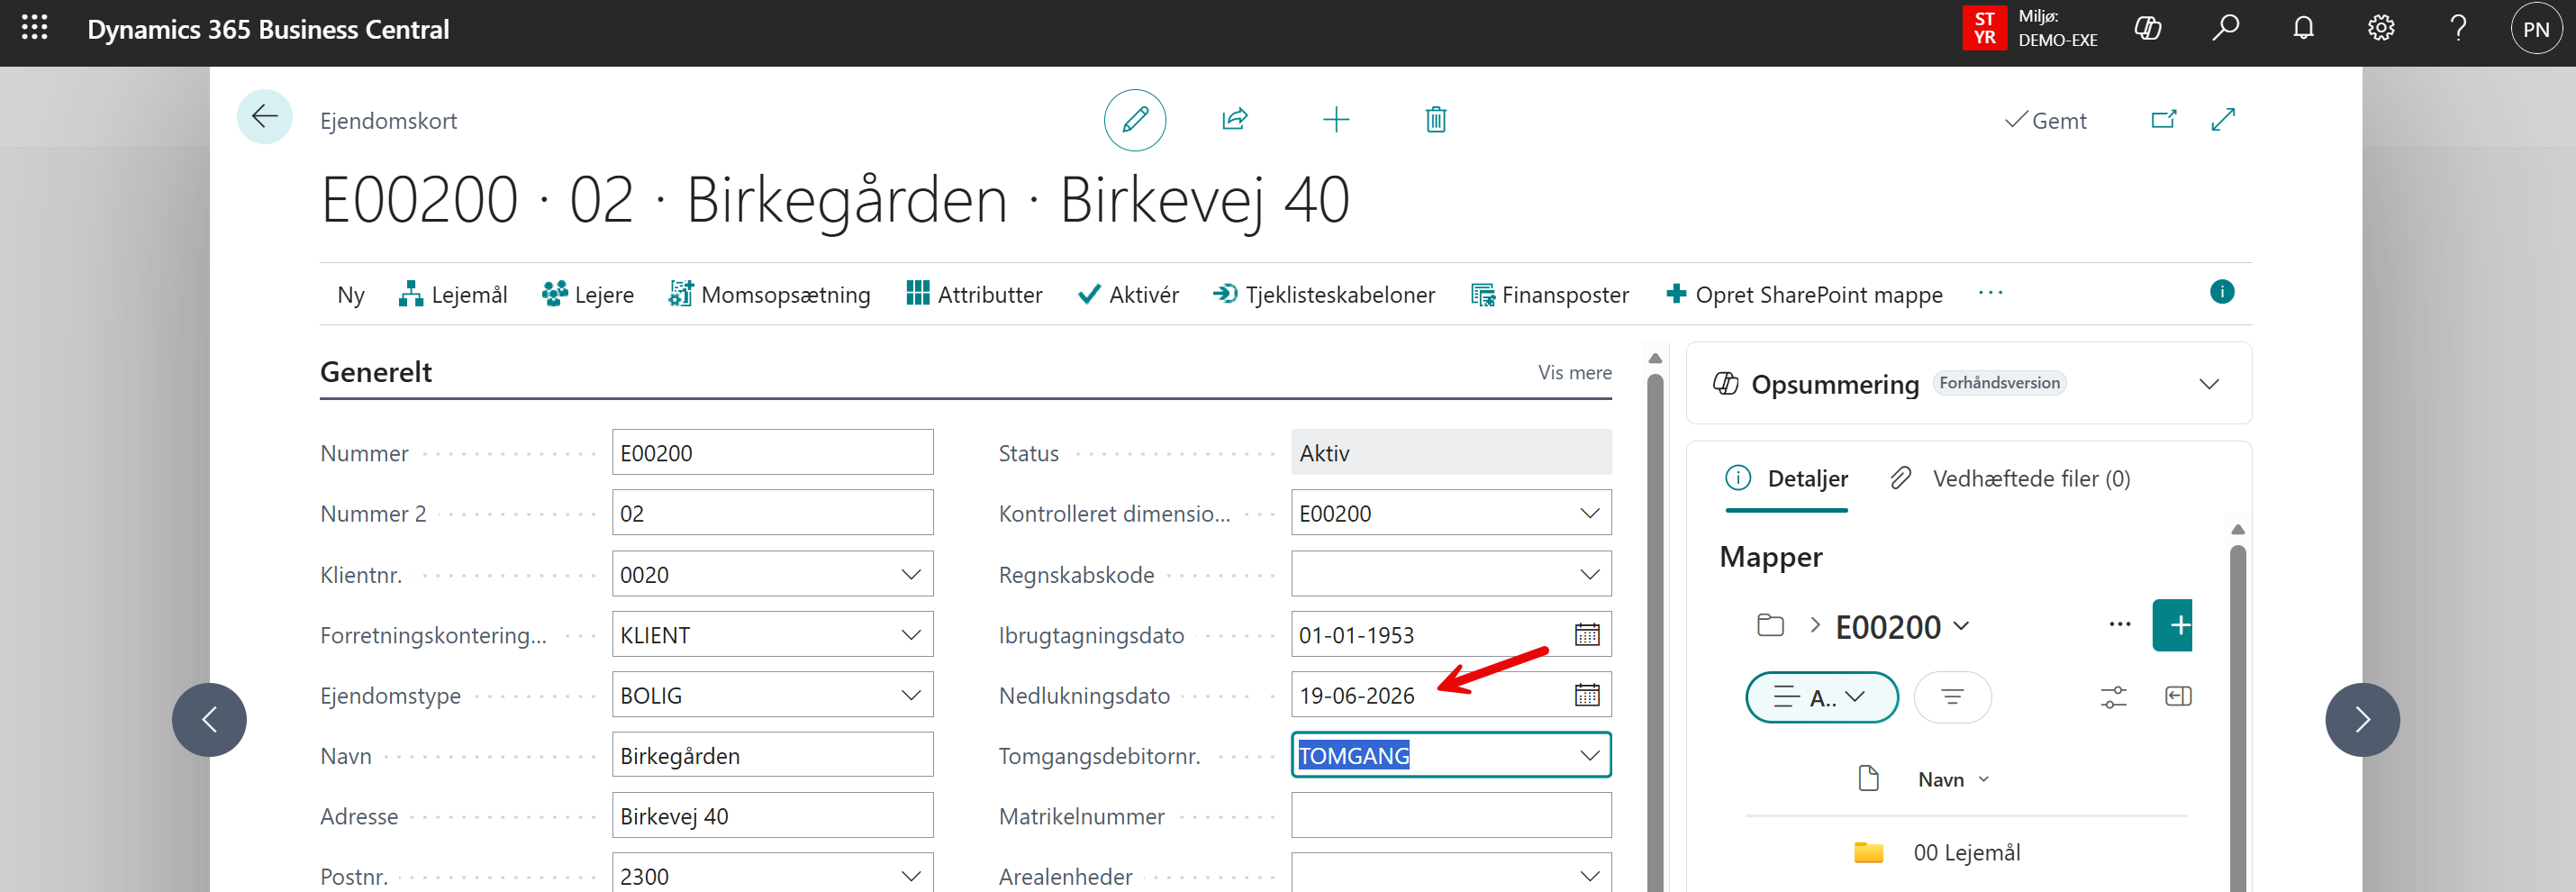This screenshot has height=892, width=2576.
Task: Open the E00200 folder breadcrumb dropdown
Action: pyautogui.click(x=1903, y=627)
